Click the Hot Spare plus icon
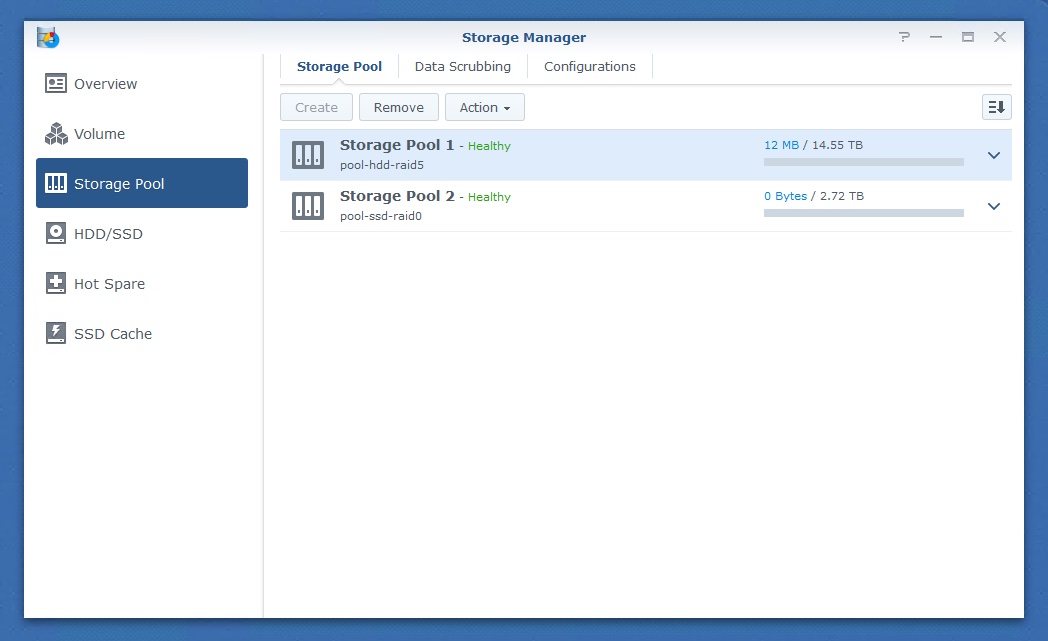1048x641 pixels. click(56, 284)
